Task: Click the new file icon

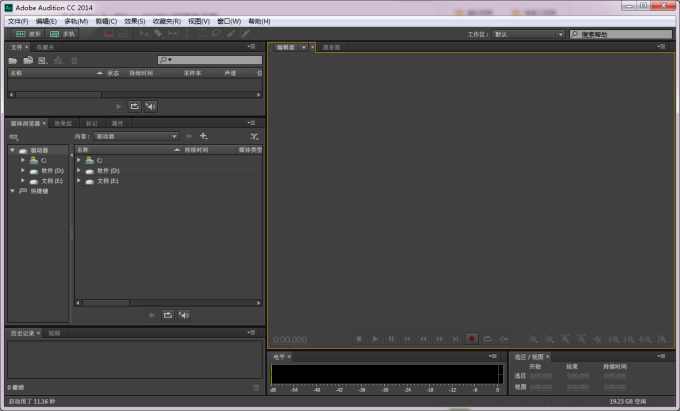Action: [42, 61]
